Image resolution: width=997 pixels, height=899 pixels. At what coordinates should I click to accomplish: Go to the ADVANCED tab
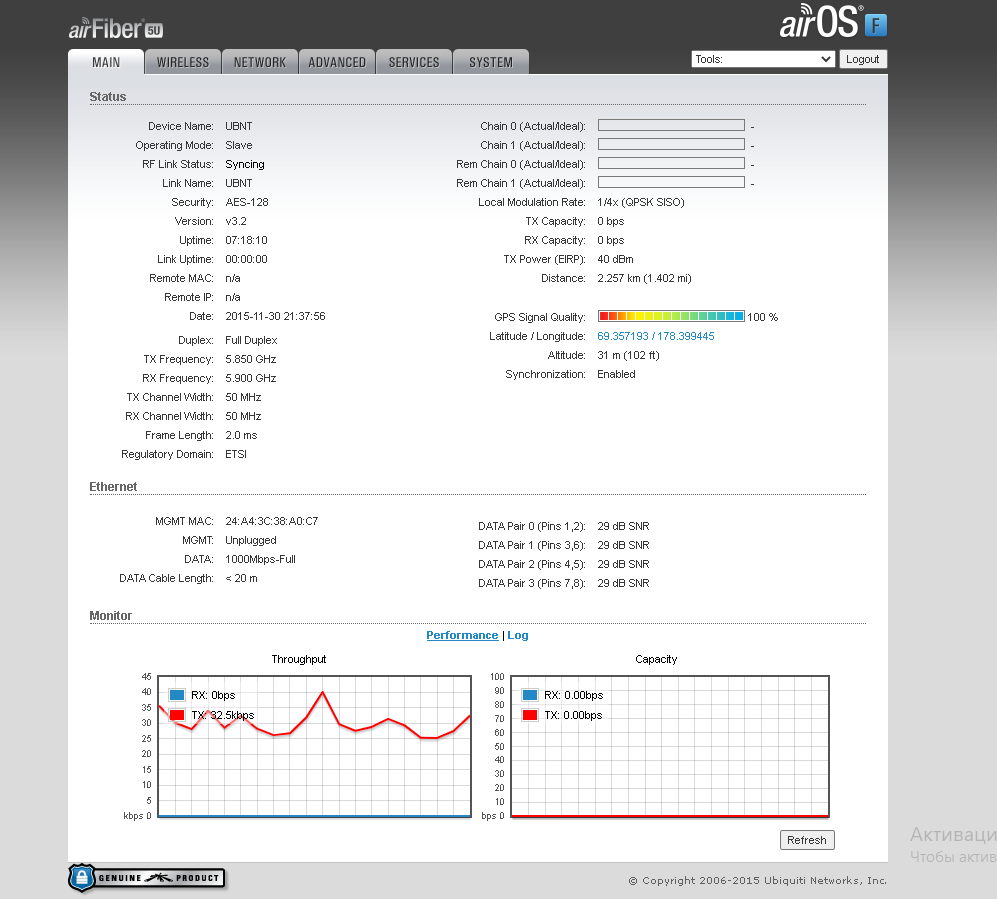[x=337, y=62]
